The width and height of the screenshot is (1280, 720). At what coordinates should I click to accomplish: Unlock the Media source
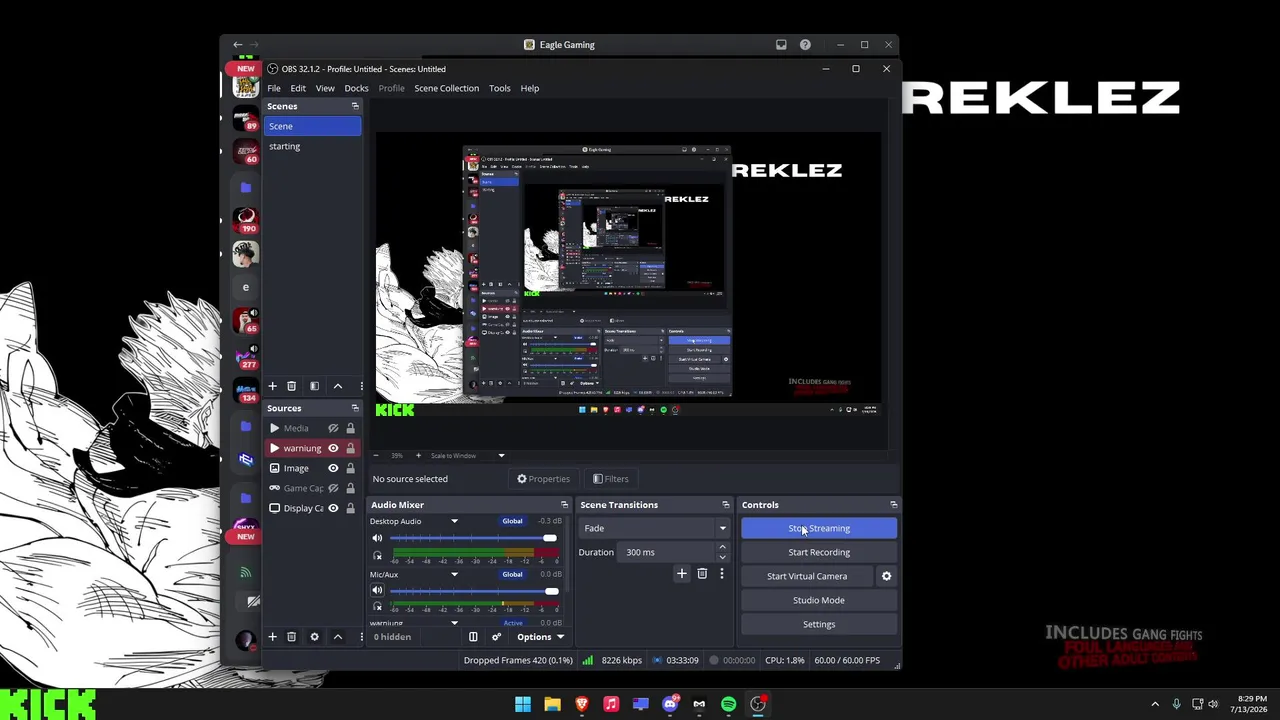pyautogui.click(x=350, y=428)
